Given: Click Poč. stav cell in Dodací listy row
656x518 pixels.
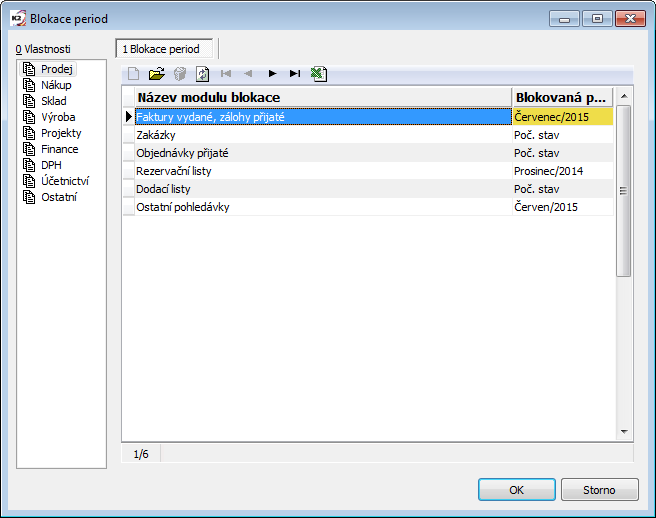Looking at the screenshot, I should point(563,189).
